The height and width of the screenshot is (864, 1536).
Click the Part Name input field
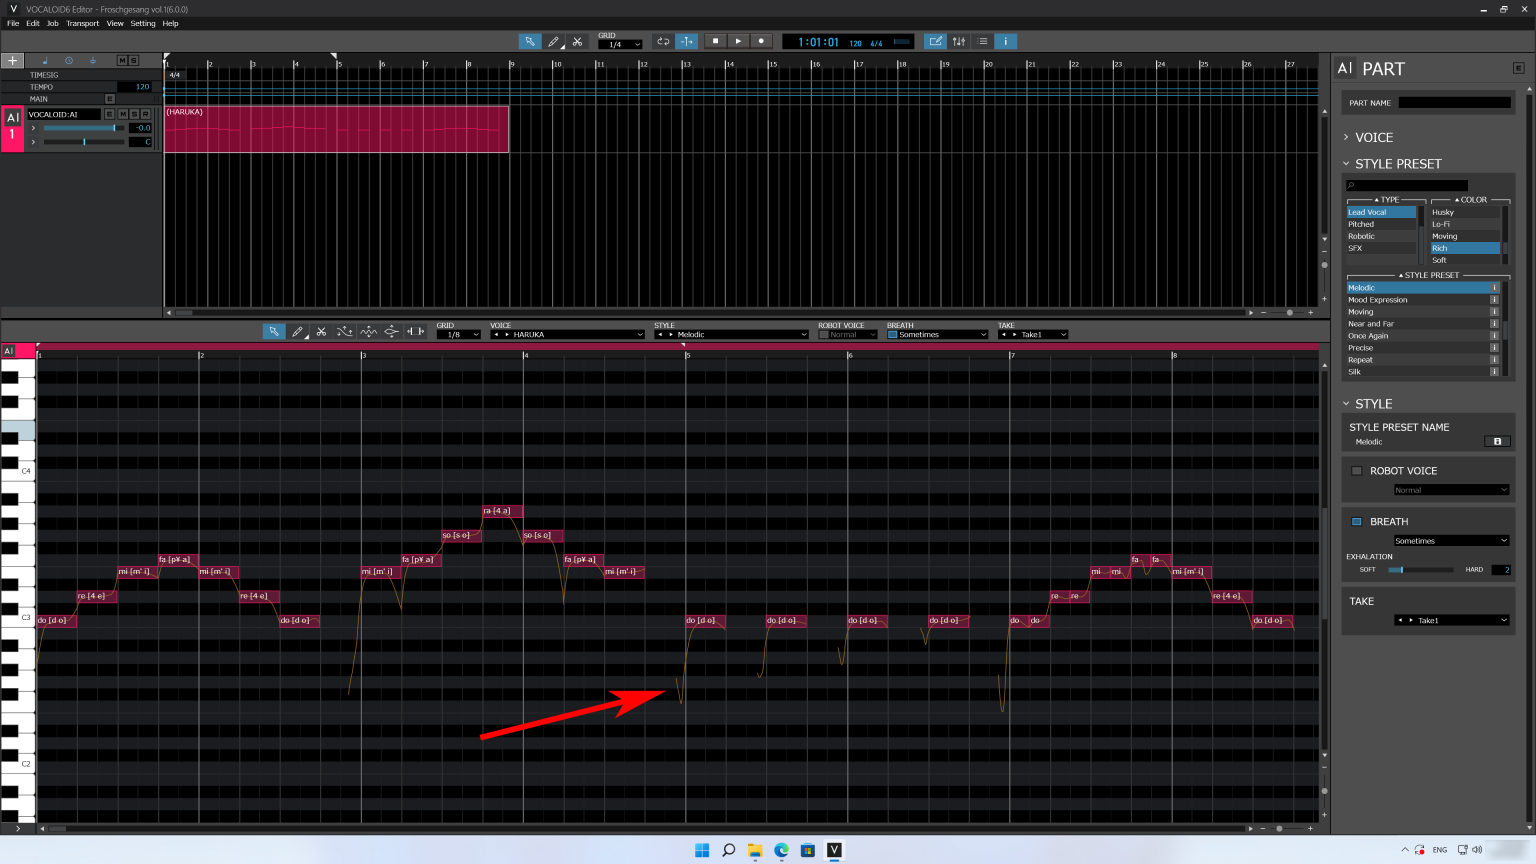coord(1453,103)
